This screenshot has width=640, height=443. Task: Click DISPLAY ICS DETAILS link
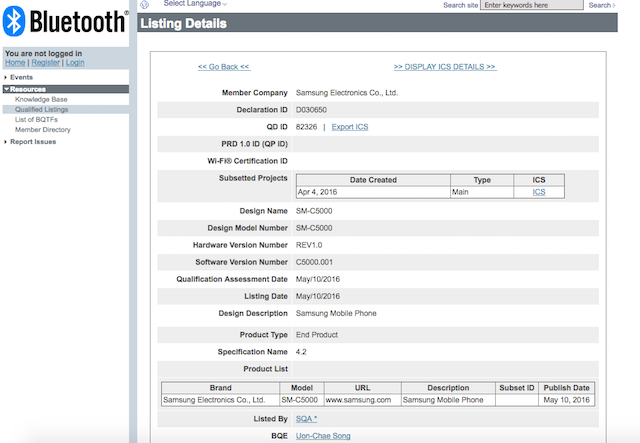444,67
